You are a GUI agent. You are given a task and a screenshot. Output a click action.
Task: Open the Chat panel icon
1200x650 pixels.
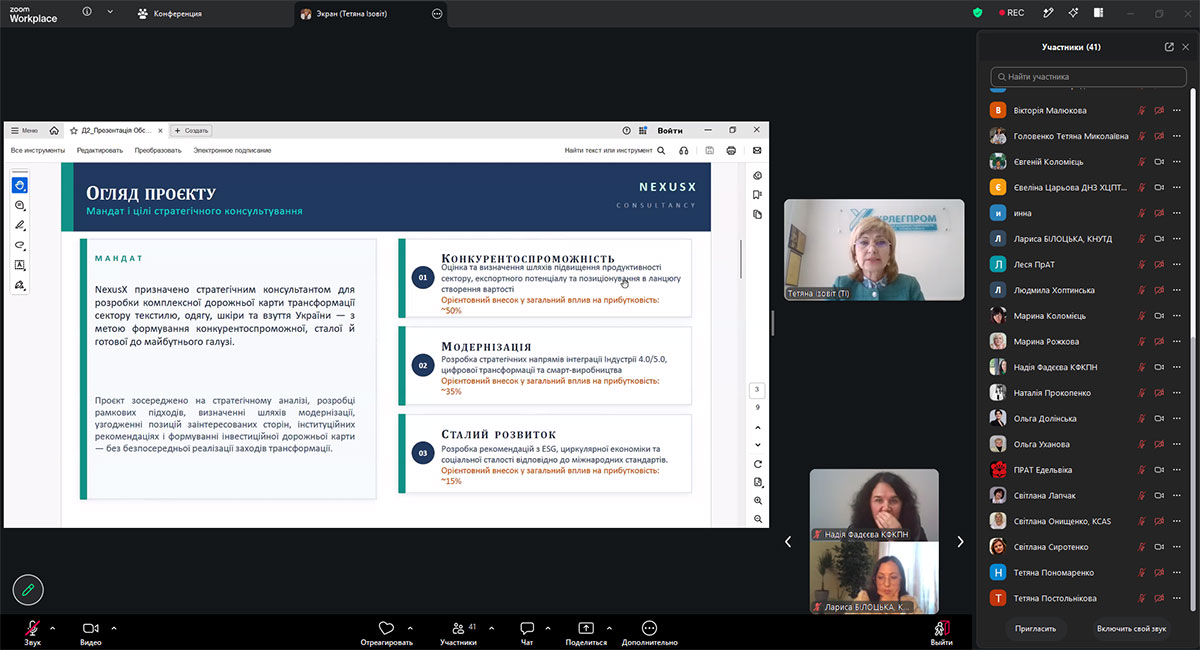click(527, 628)
